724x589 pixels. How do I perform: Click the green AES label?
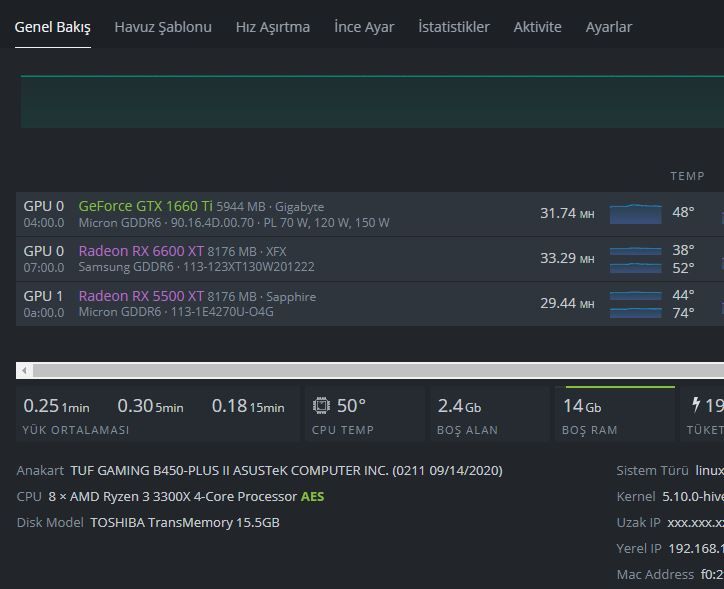(x=312, y=497)
